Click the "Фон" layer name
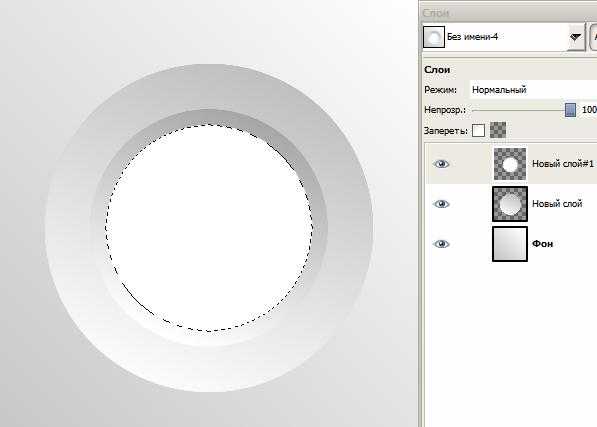 [542, 244]
